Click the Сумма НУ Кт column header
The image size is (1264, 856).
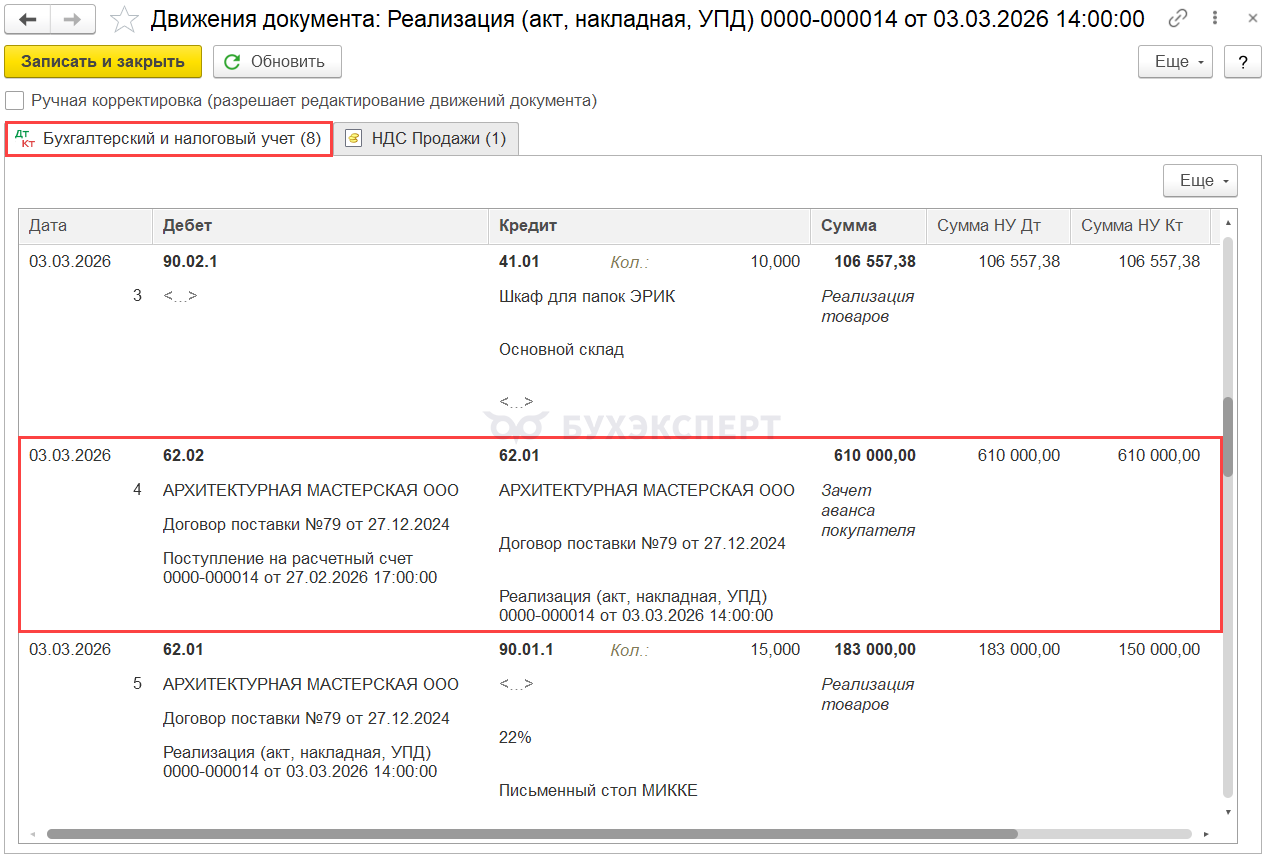[1140, 226]
